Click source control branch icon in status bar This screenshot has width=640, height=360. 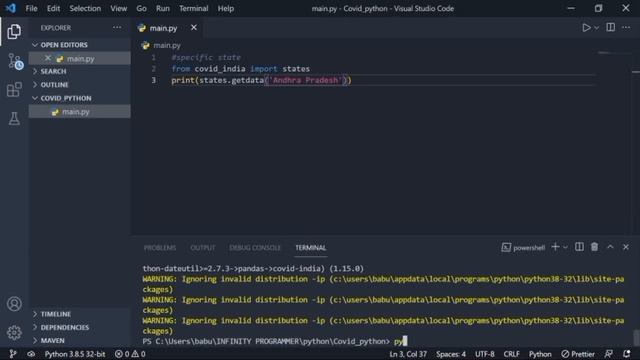[x=13, y=354]
